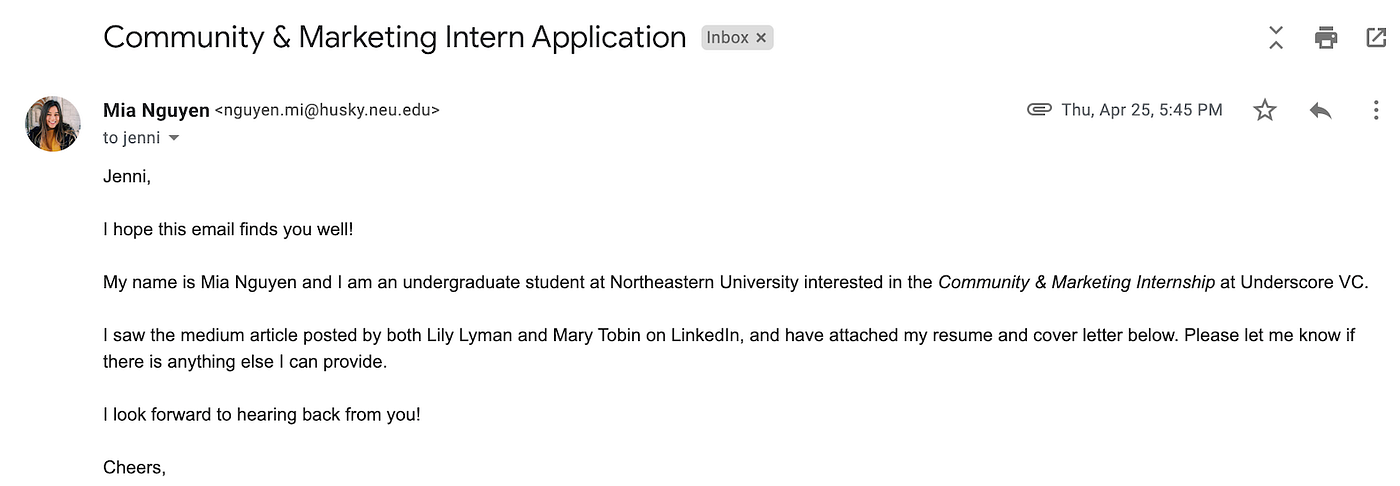Viewport: 1400px width, 486px height.
Task: Click the 'I look forward to hearing back' line
Action: pos(262,414)
